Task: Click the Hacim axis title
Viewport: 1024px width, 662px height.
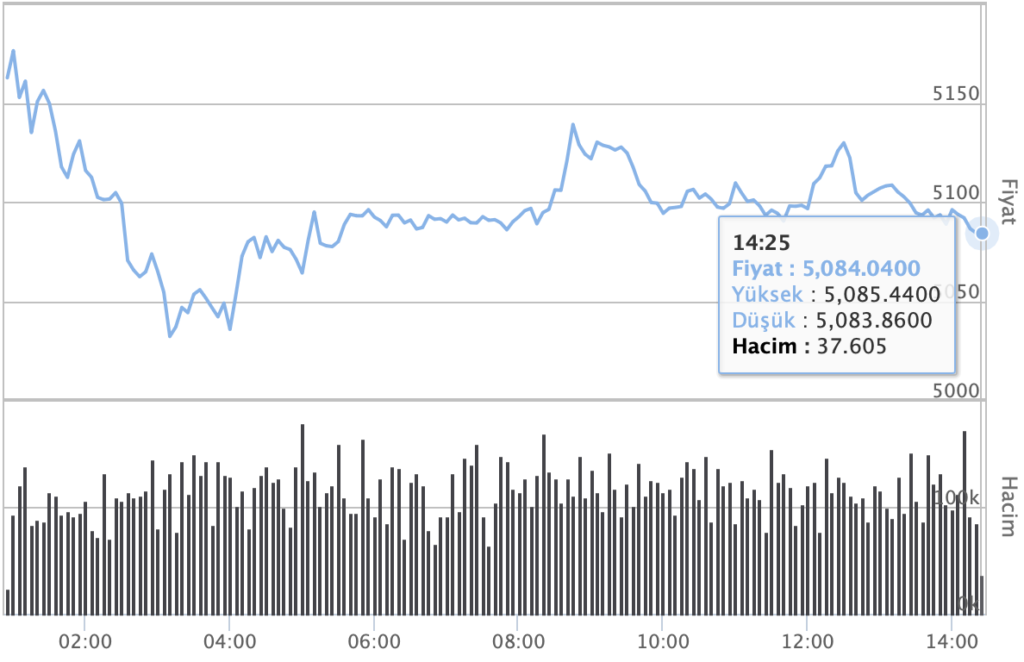Action: coord(1008,506)
